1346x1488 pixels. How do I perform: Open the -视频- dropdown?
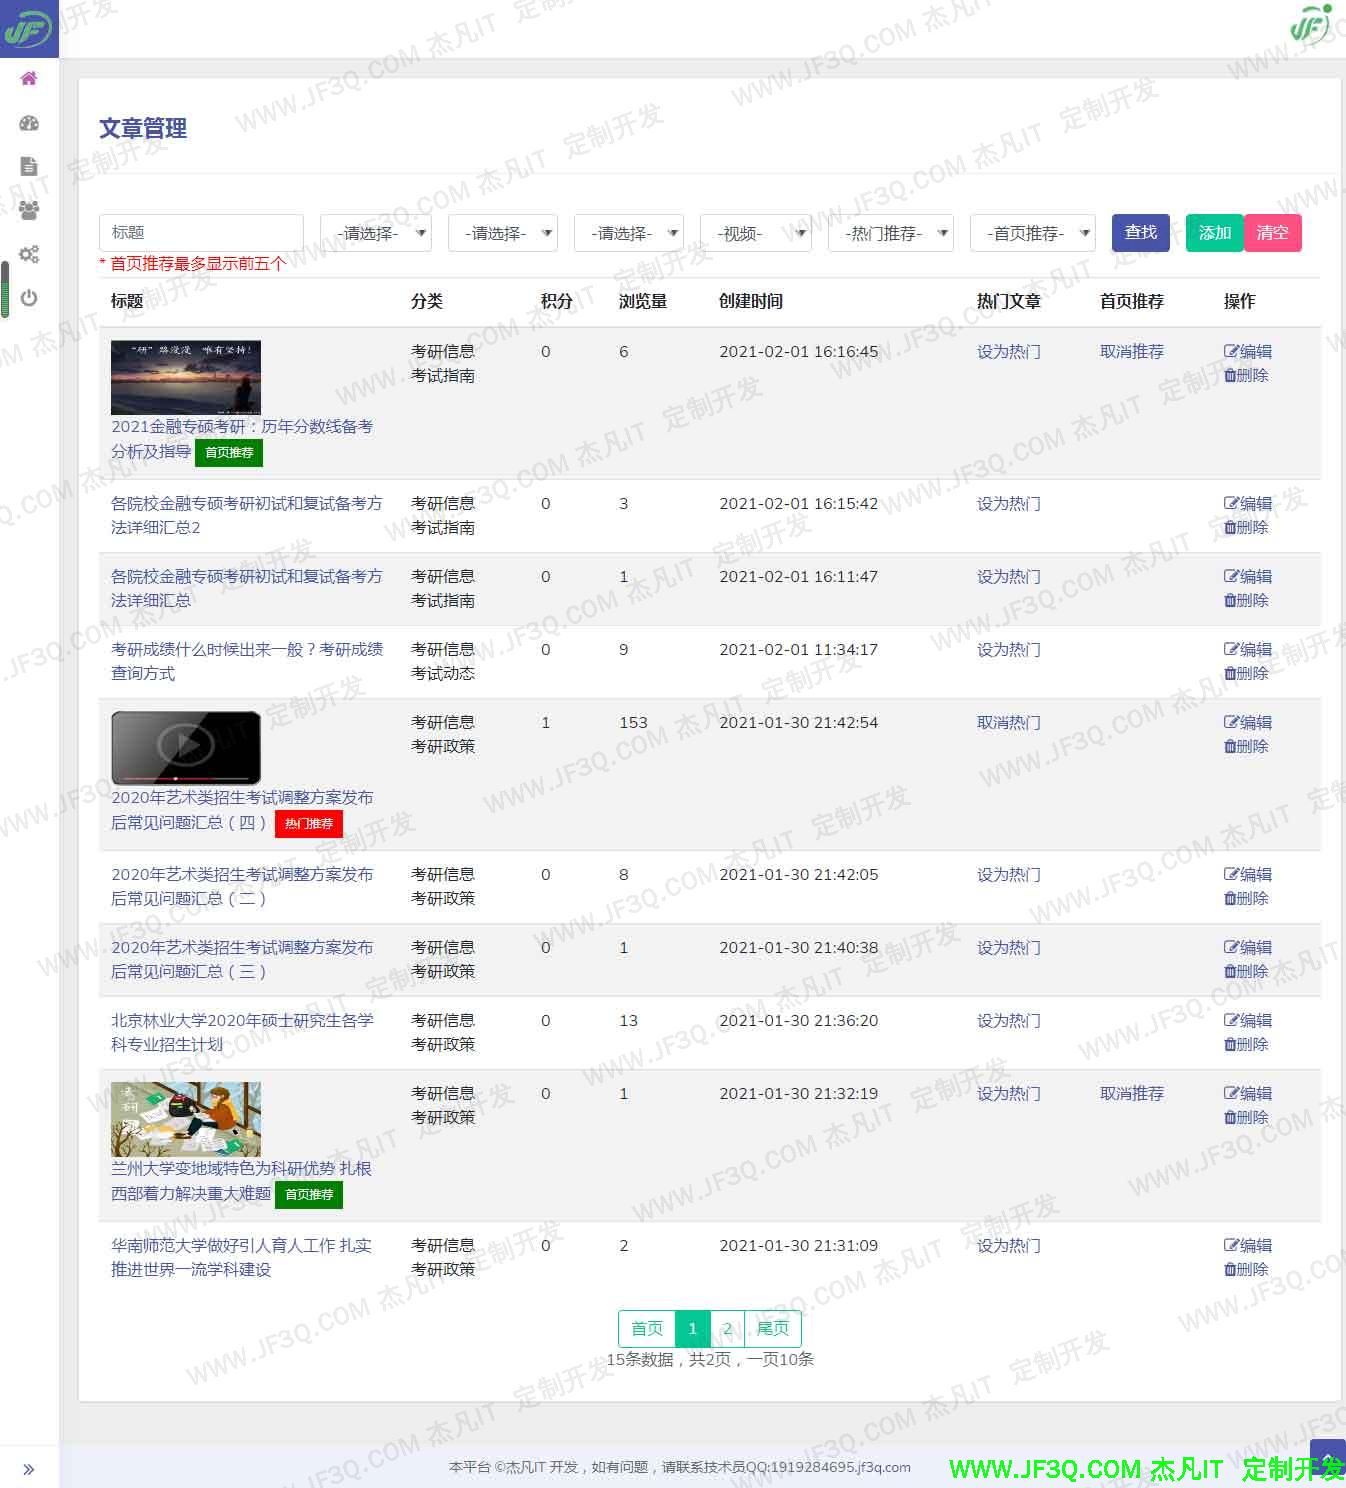click(x=755, y=232)
